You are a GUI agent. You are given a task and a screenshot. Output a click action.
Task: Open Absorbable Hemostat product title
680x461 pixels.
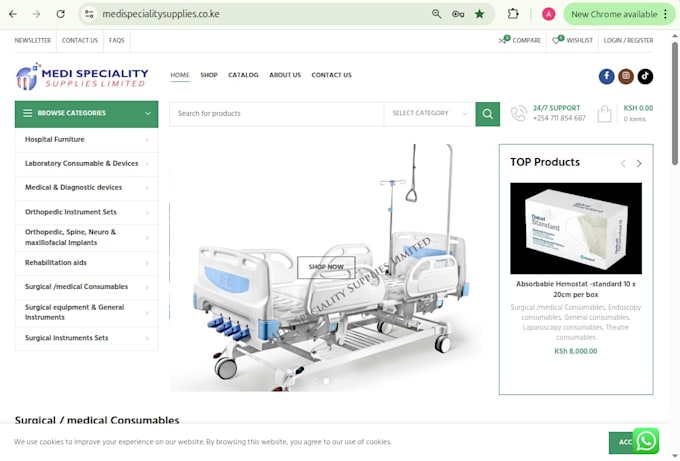coord(575,289)
